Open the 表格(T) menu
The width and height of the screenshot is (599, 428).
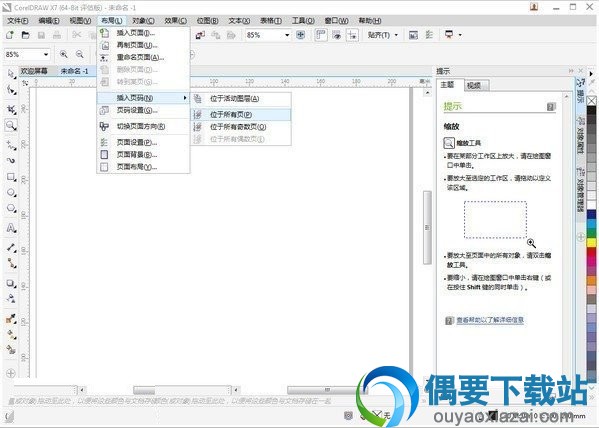tap(271, 21)
